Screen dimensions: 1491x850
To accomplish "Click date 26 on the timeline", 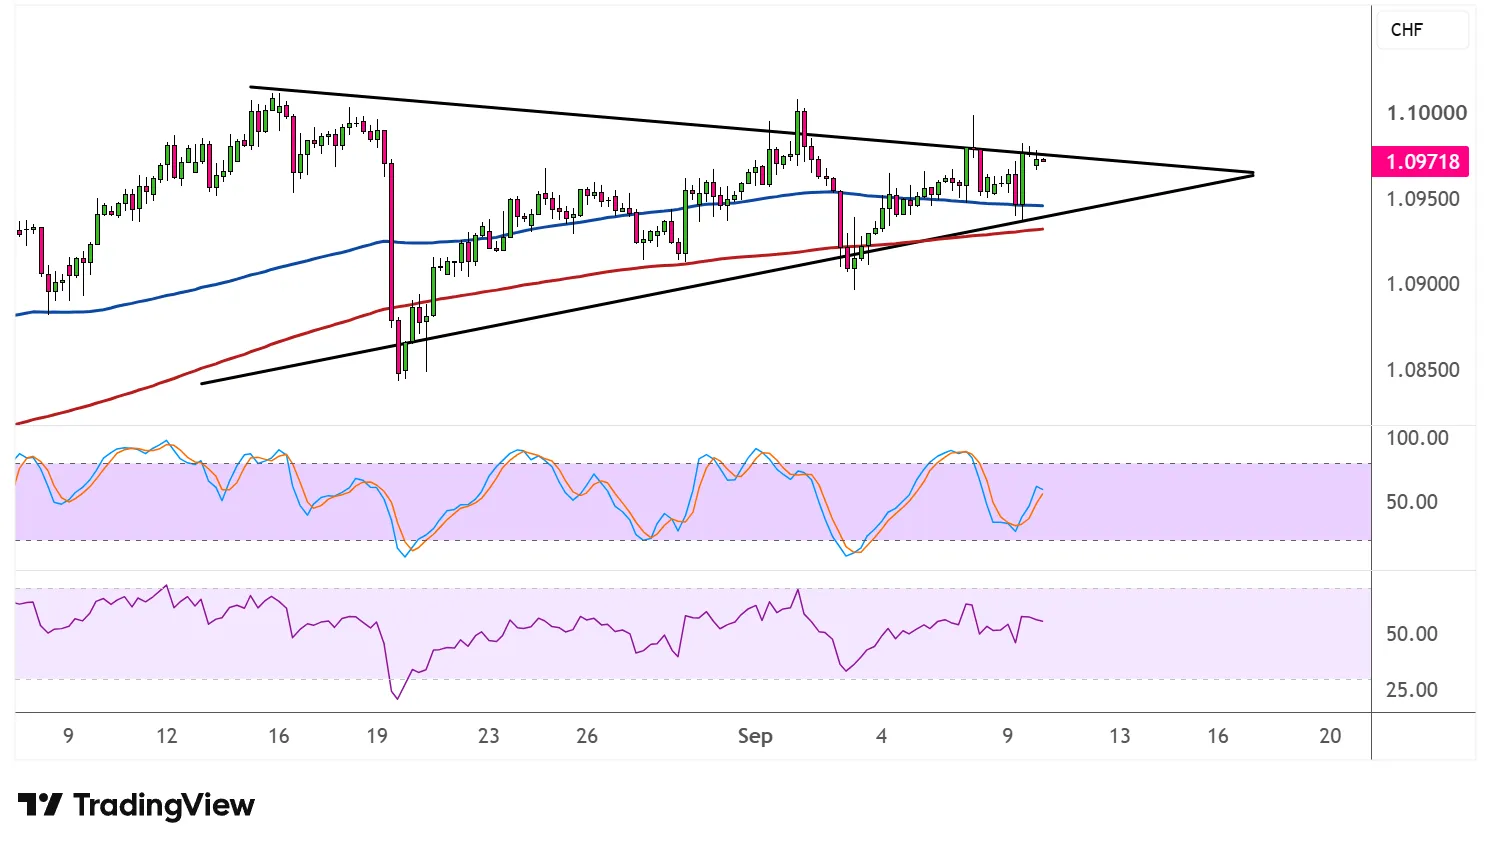I will (x=587, y=736).
